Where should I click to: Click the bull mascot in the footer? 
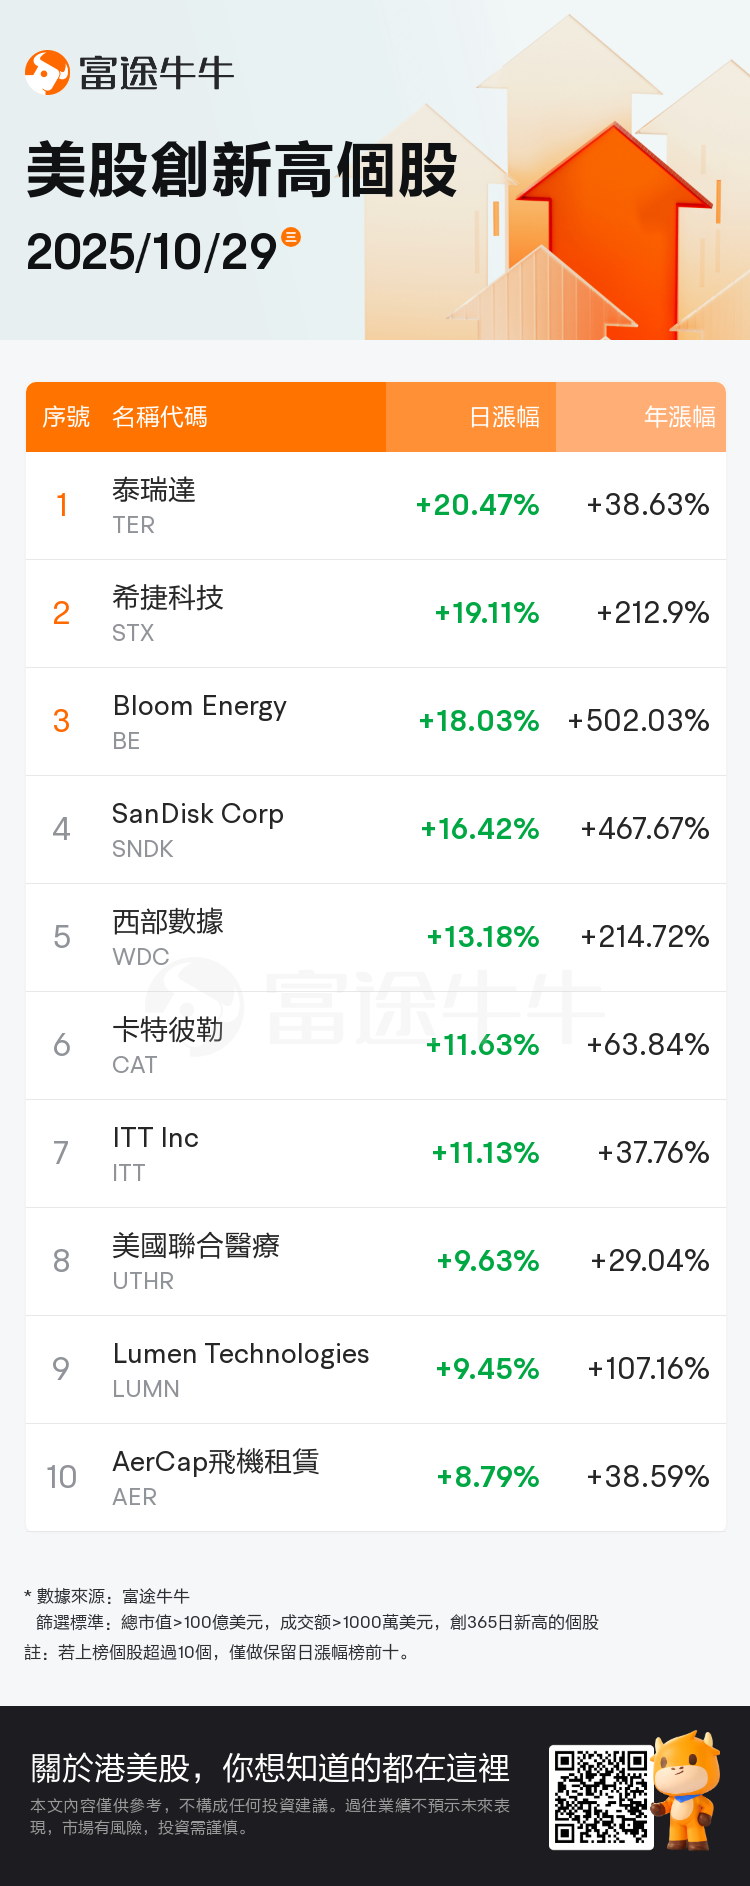(687, 1790)
